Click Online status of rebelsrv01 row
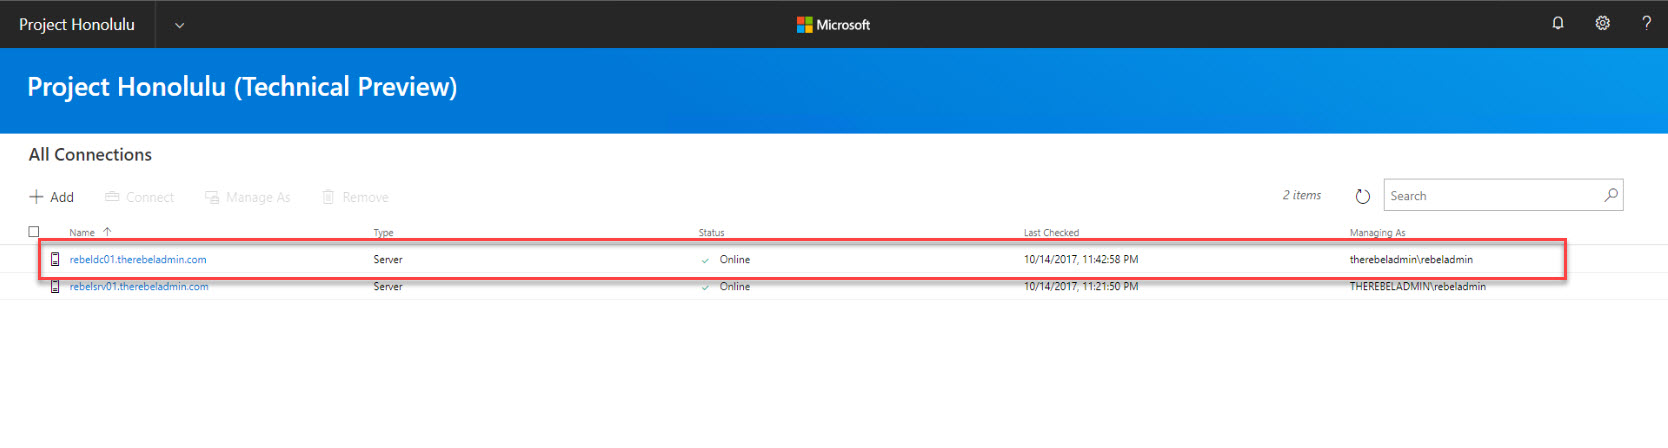This screenshot has width=1668, height=448. pyautogui.click(x=734, y=286)
